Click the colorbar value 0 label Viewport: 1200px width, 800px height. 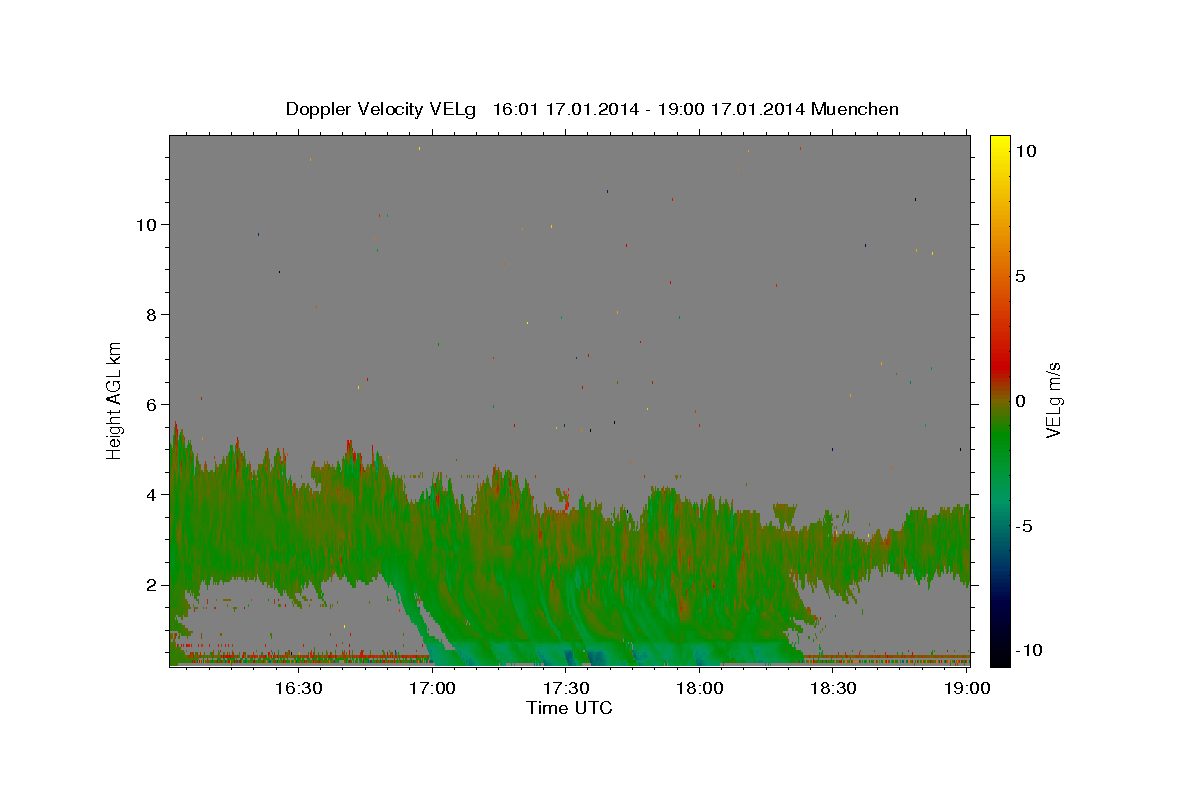(1020, 401)
